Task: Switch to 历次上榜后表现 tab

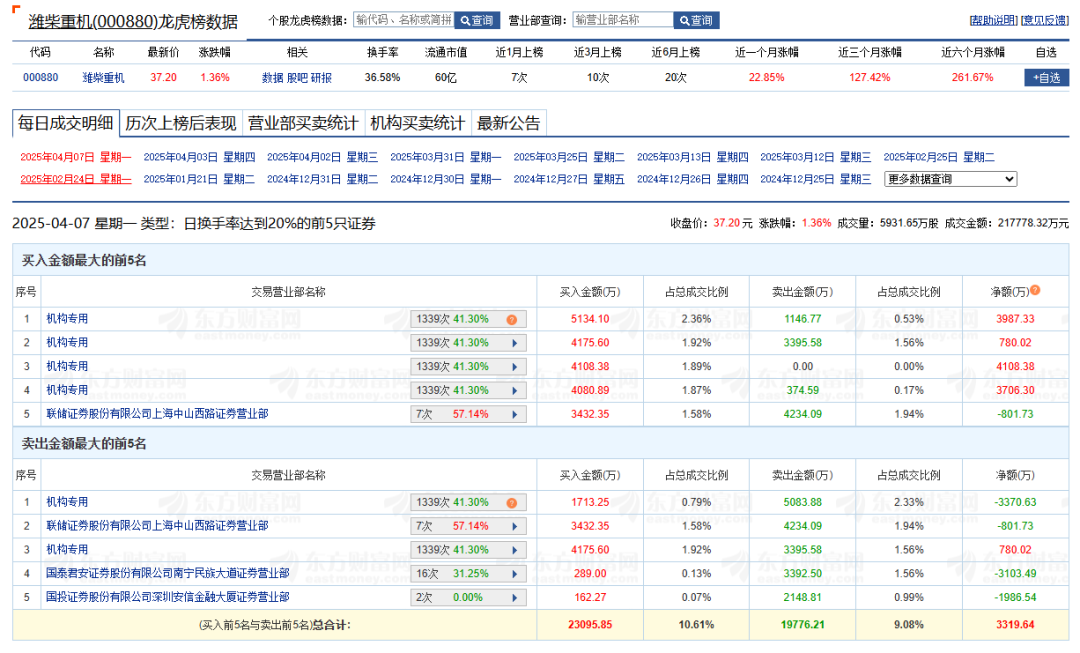Action: [x=181, y=123]
